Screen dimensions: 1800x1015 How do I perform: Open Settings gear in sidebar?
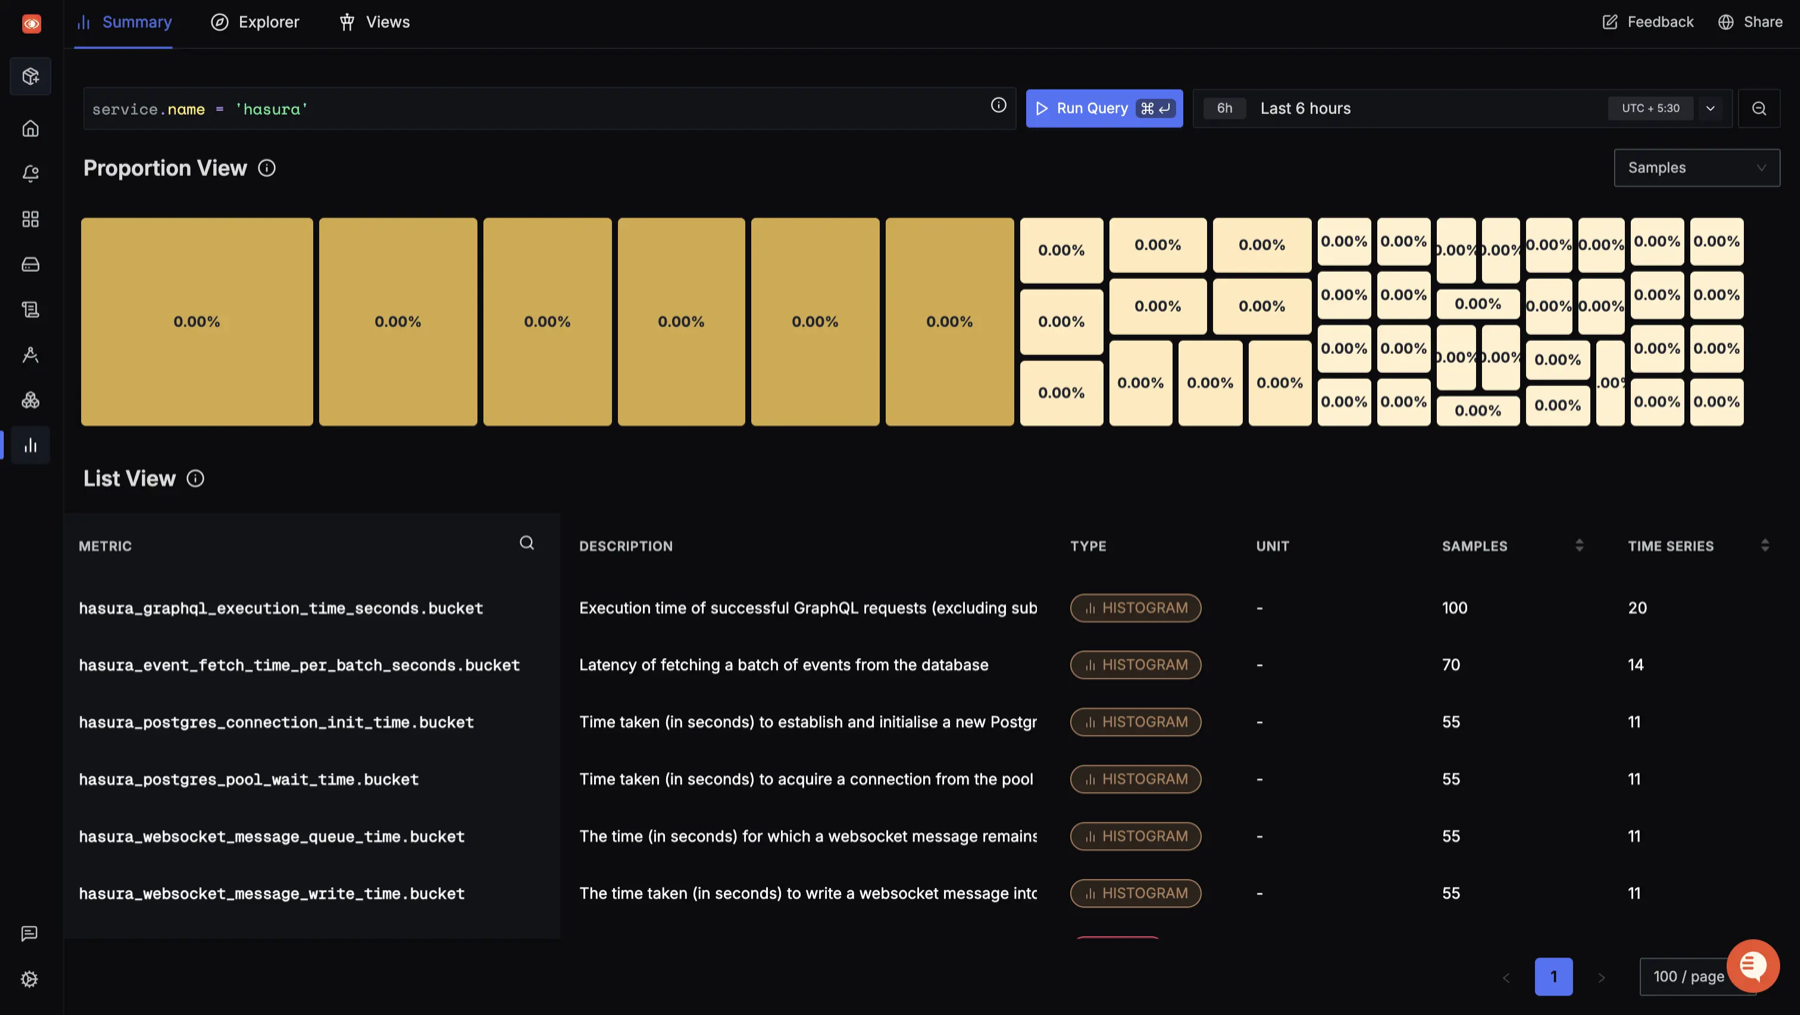30,979
